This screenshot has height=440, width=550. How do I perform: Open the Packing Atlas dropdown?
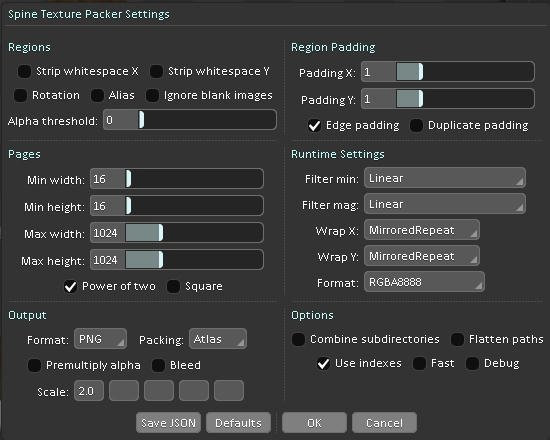218,339
